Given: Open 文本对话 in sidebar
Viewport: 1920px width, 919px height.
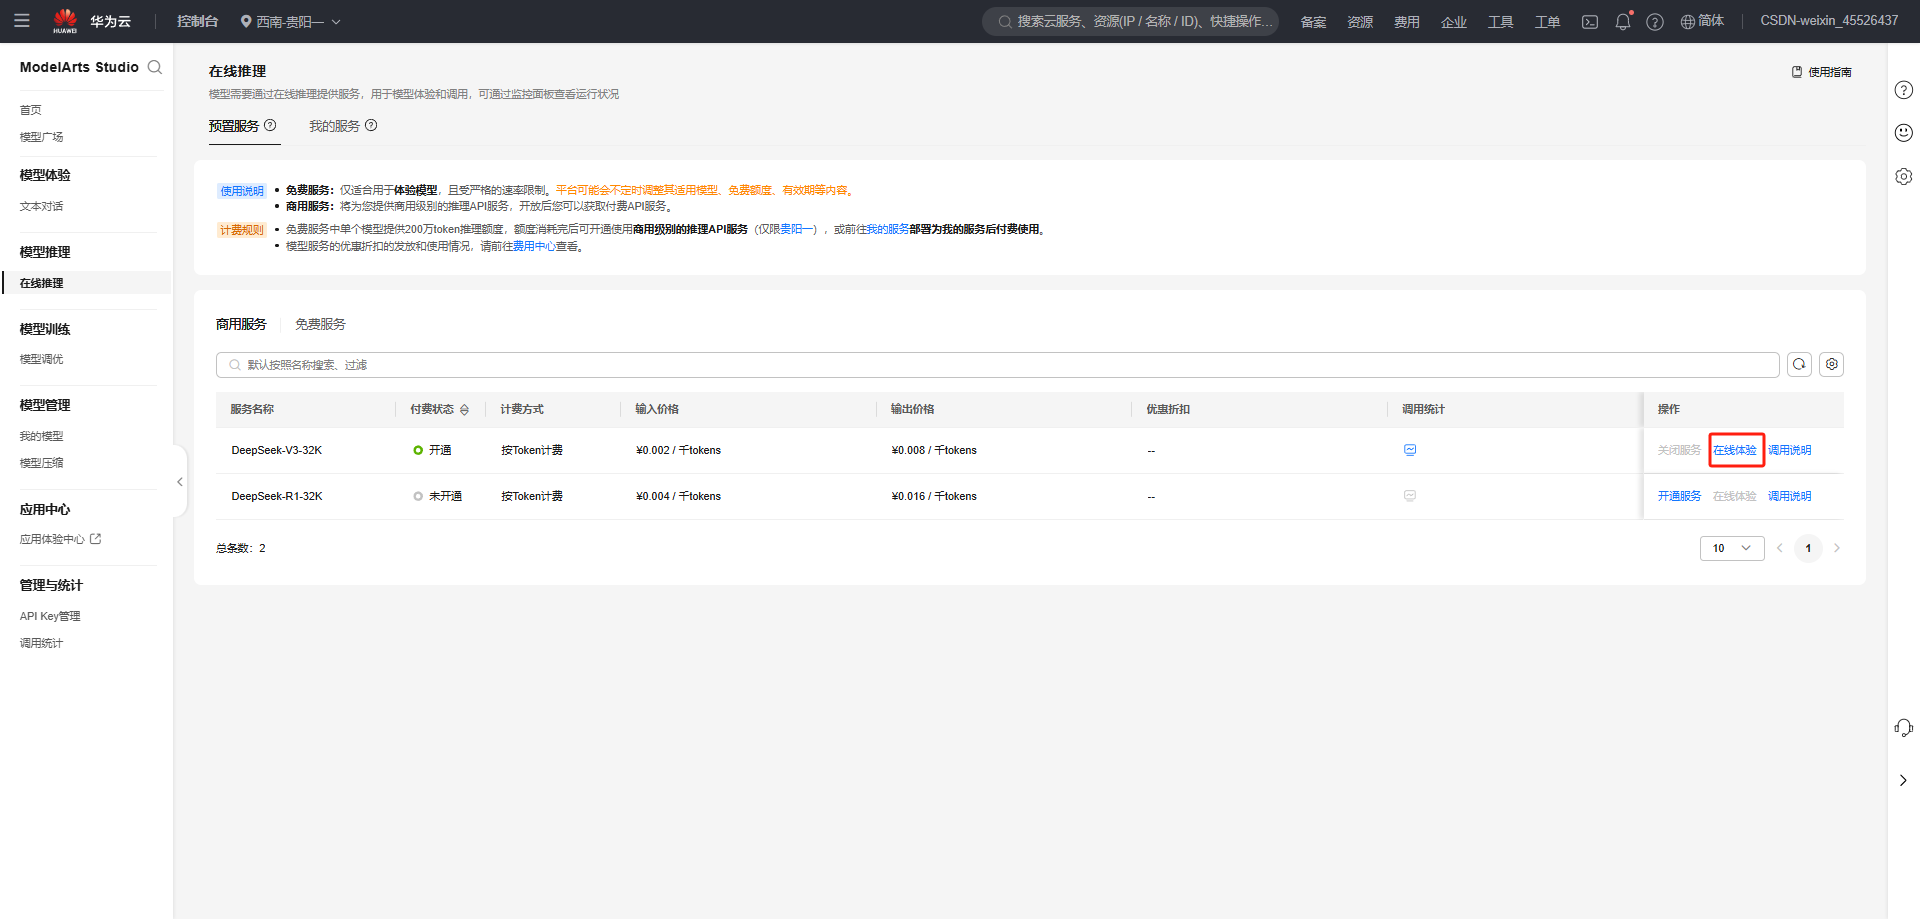Looking at the screenshot, I should pyautogui.click(x=42, y=206).
